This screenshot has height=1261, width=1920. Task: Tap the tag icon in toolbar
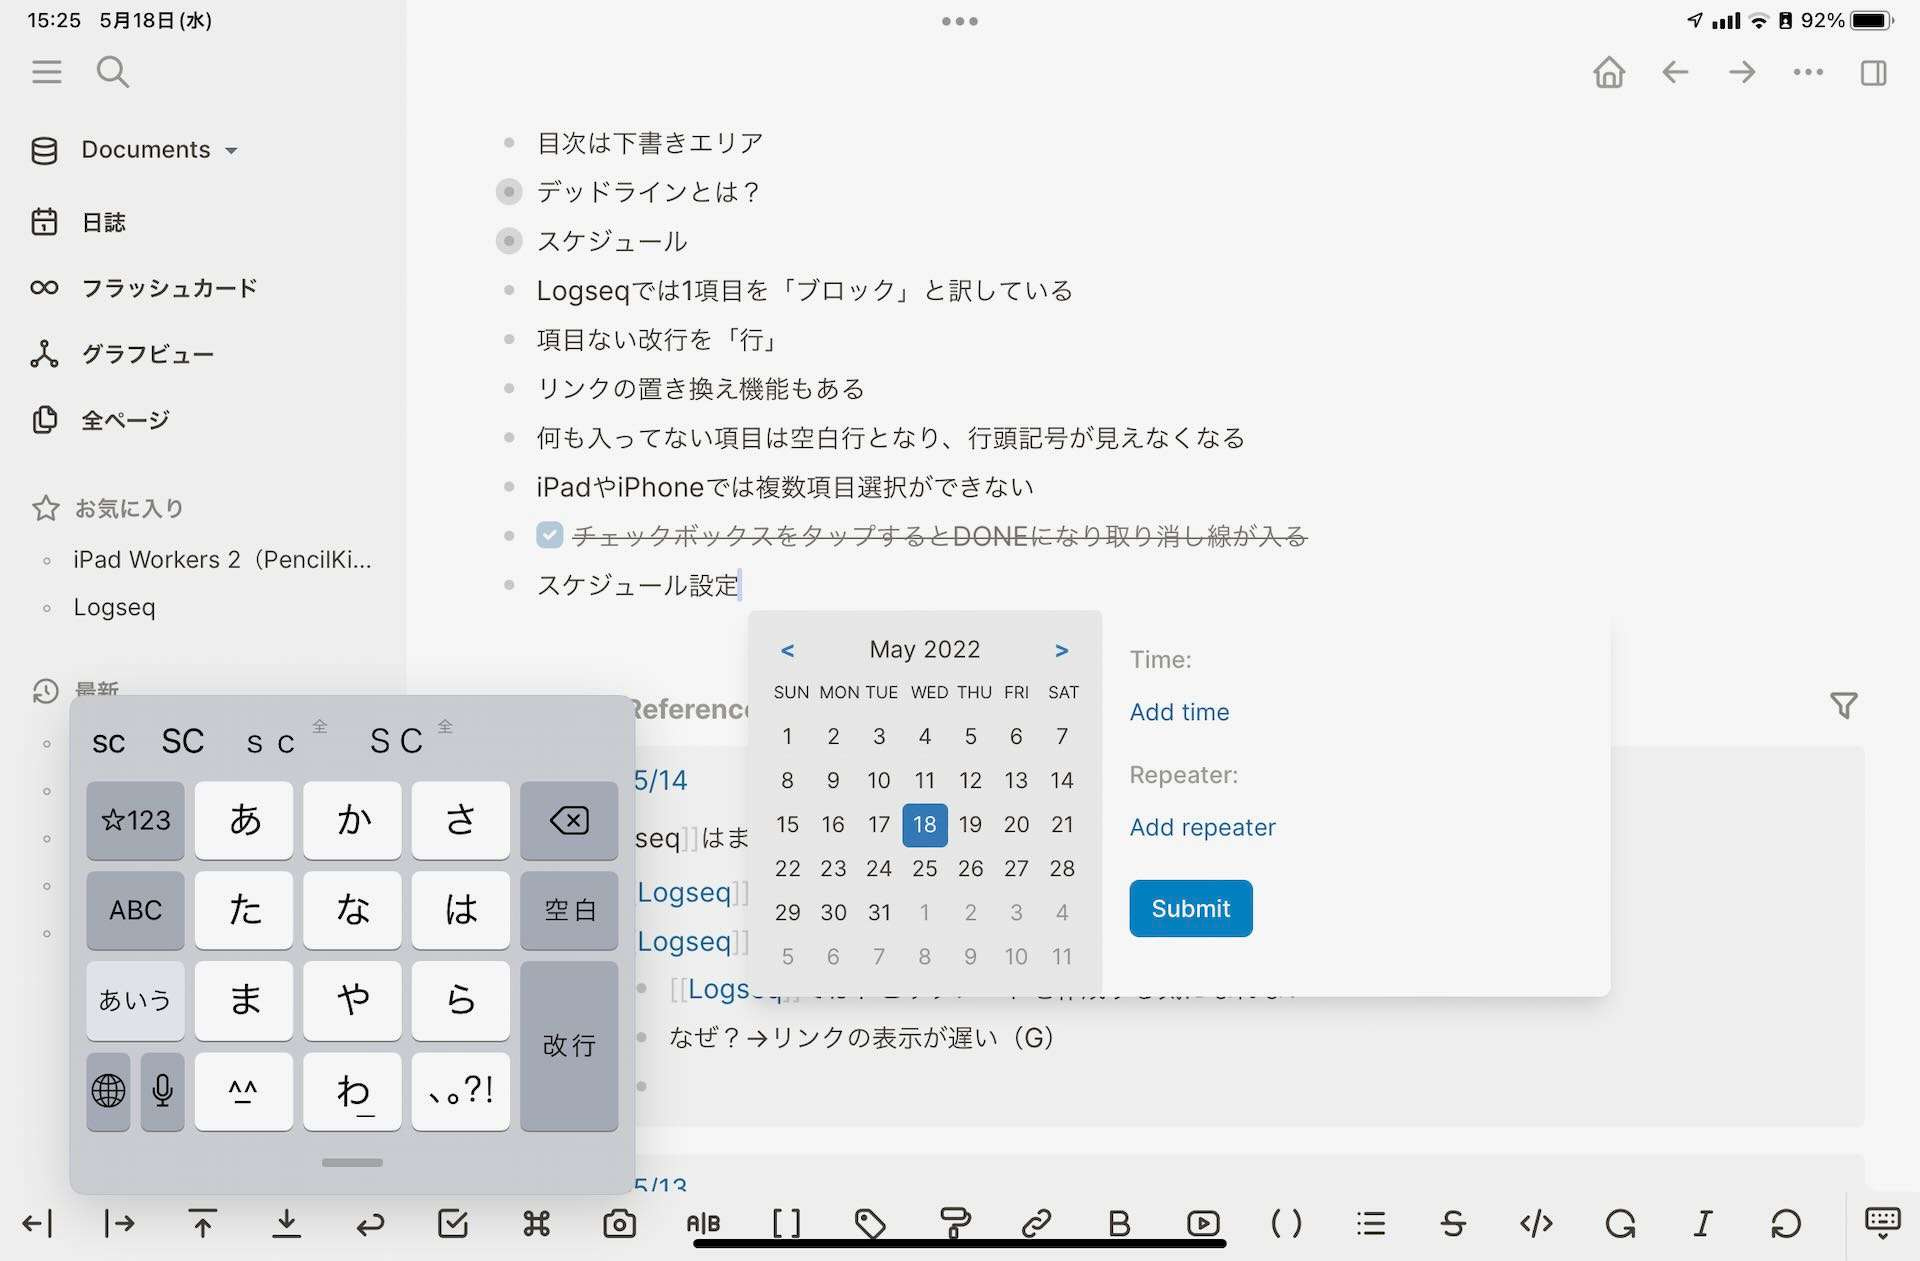(869, 1223)
